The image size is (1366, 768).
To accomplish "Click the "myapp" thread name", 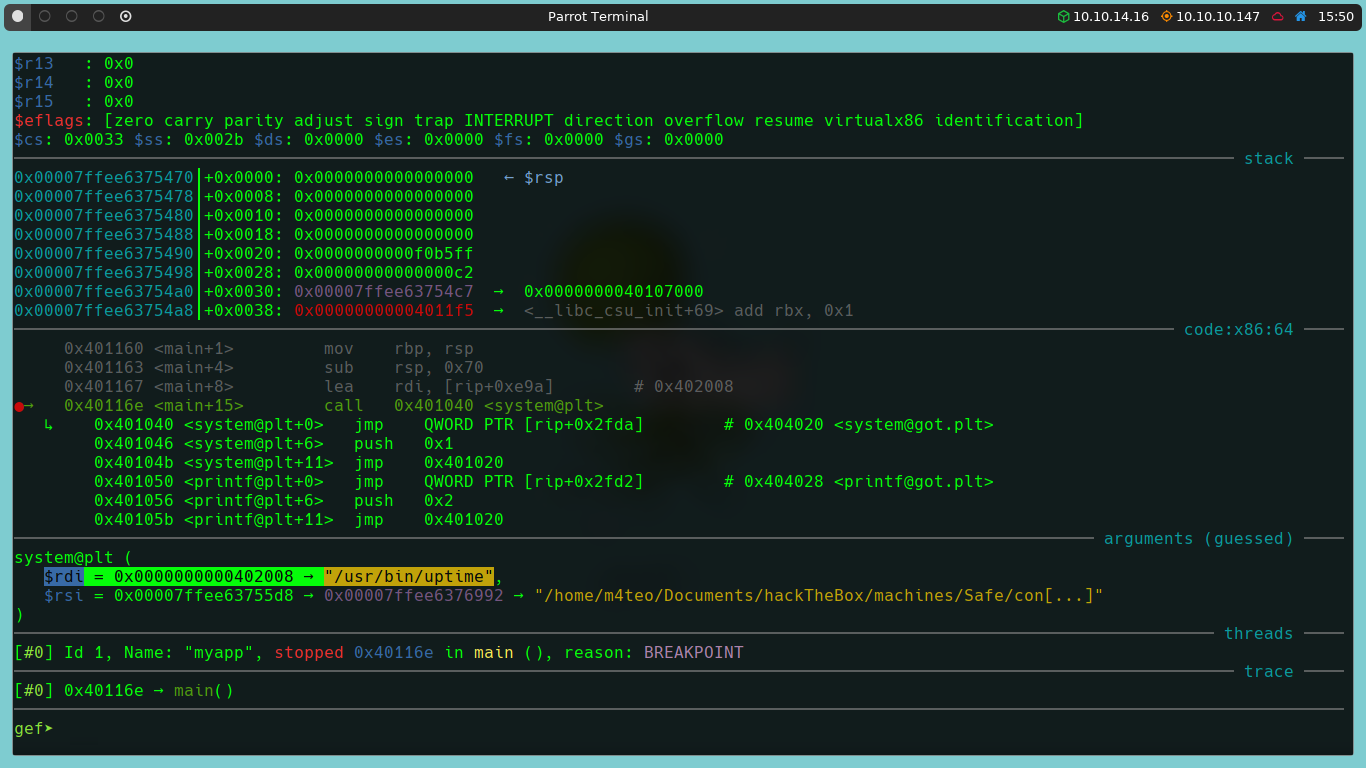I will pos(219,652).
